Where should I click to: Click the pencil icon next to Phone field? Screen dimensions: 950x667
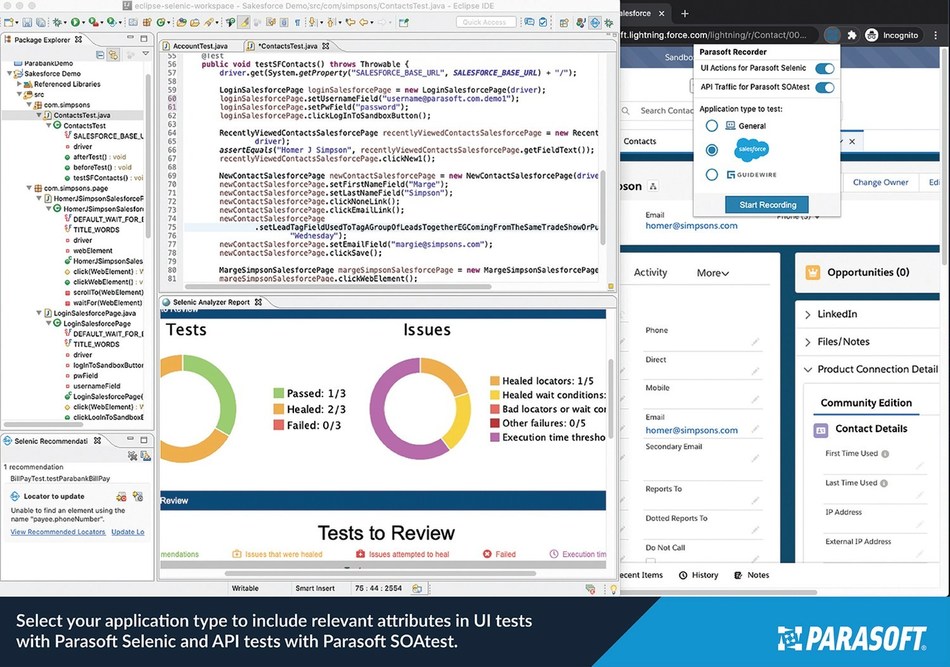point(756,343)
